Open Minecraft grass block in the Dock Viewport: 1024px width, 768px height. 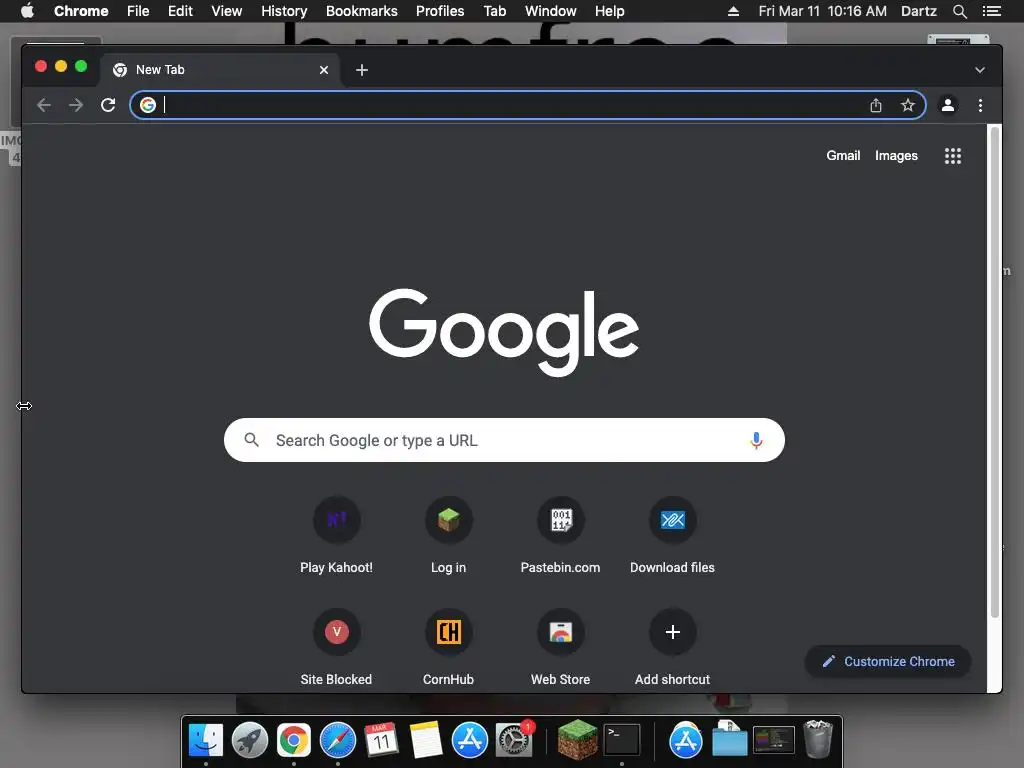577,740
